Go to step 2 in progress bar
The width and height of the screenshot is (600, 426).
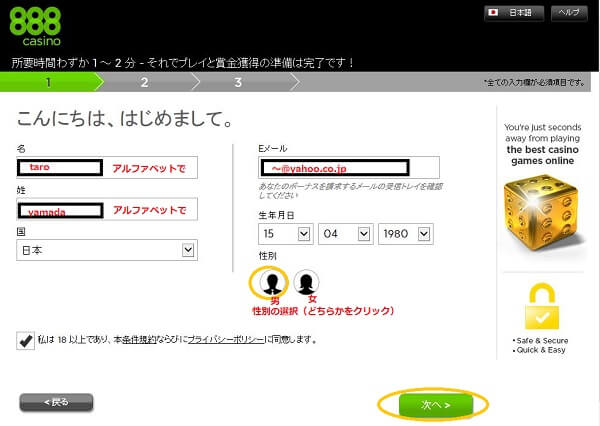click(x=144, y=82)
